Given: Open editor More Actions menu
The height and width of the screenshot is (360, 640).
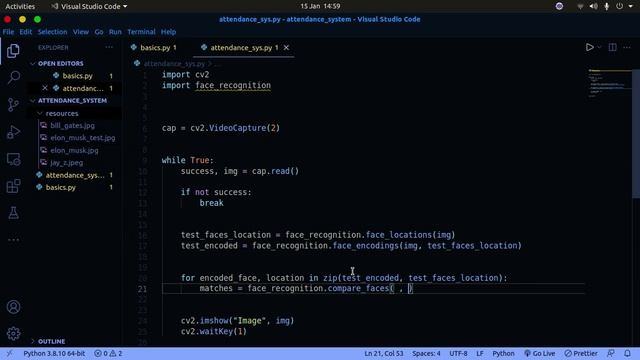Looking at the screenshot, I should pos(627,47).
